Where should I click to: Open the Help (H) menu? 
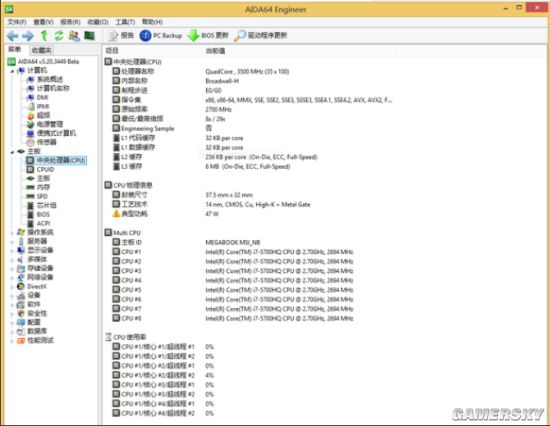152,22
